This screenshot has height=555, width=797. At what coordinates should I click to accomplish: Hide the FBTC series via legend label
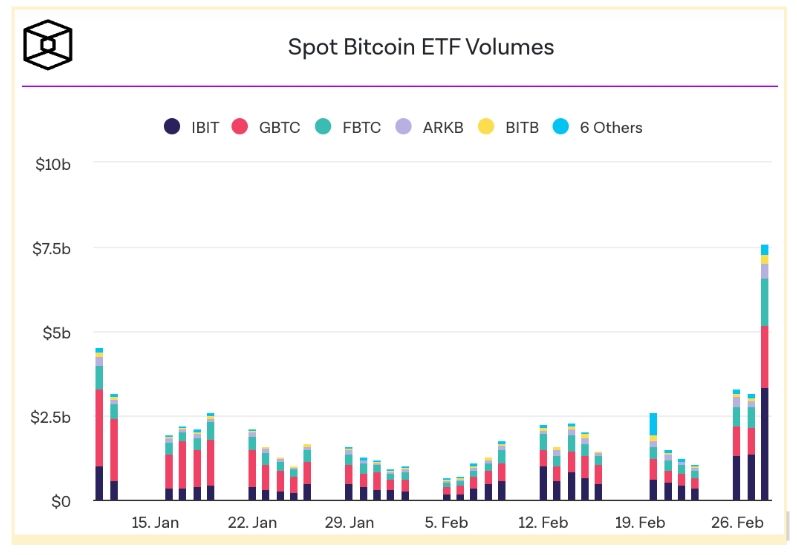click(360, 127)
